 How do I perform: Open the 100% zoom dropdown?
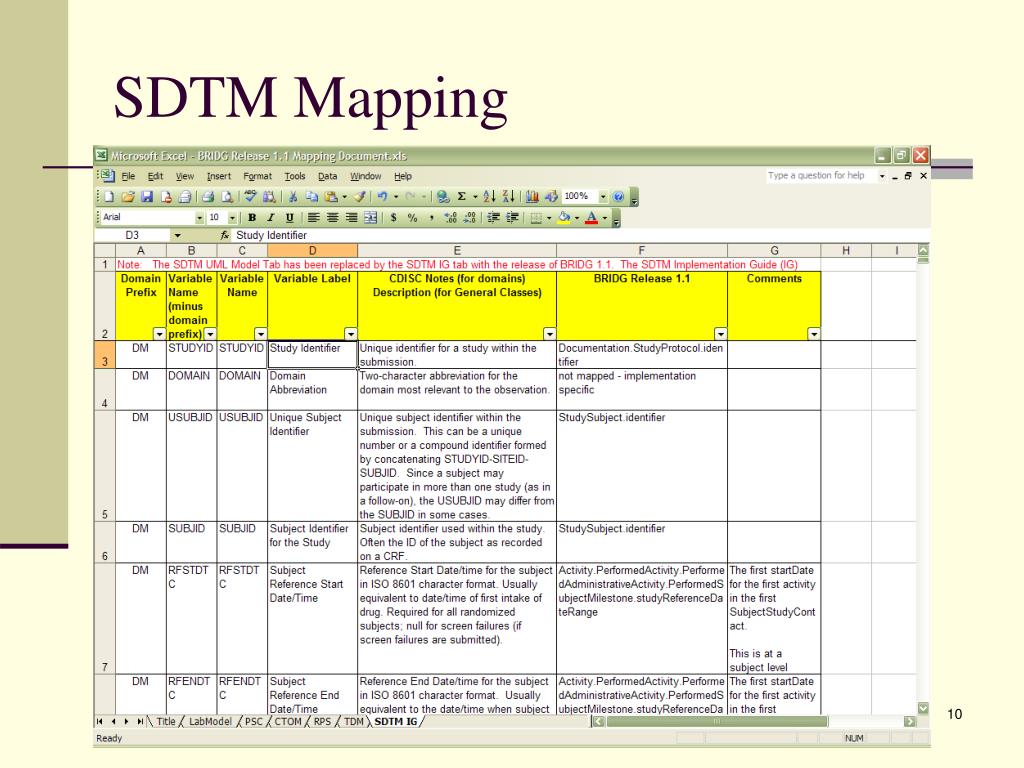click(x=603, y=197)
